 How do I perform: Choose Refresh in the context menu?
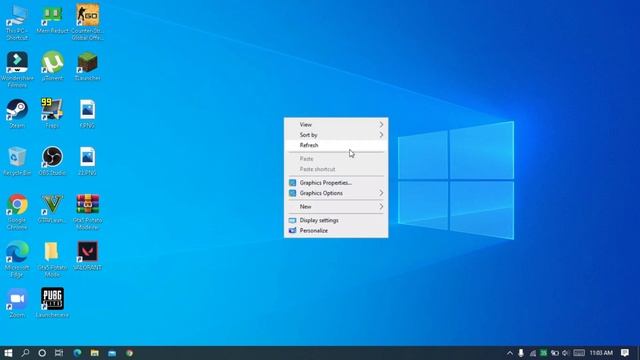pos(336,145)
